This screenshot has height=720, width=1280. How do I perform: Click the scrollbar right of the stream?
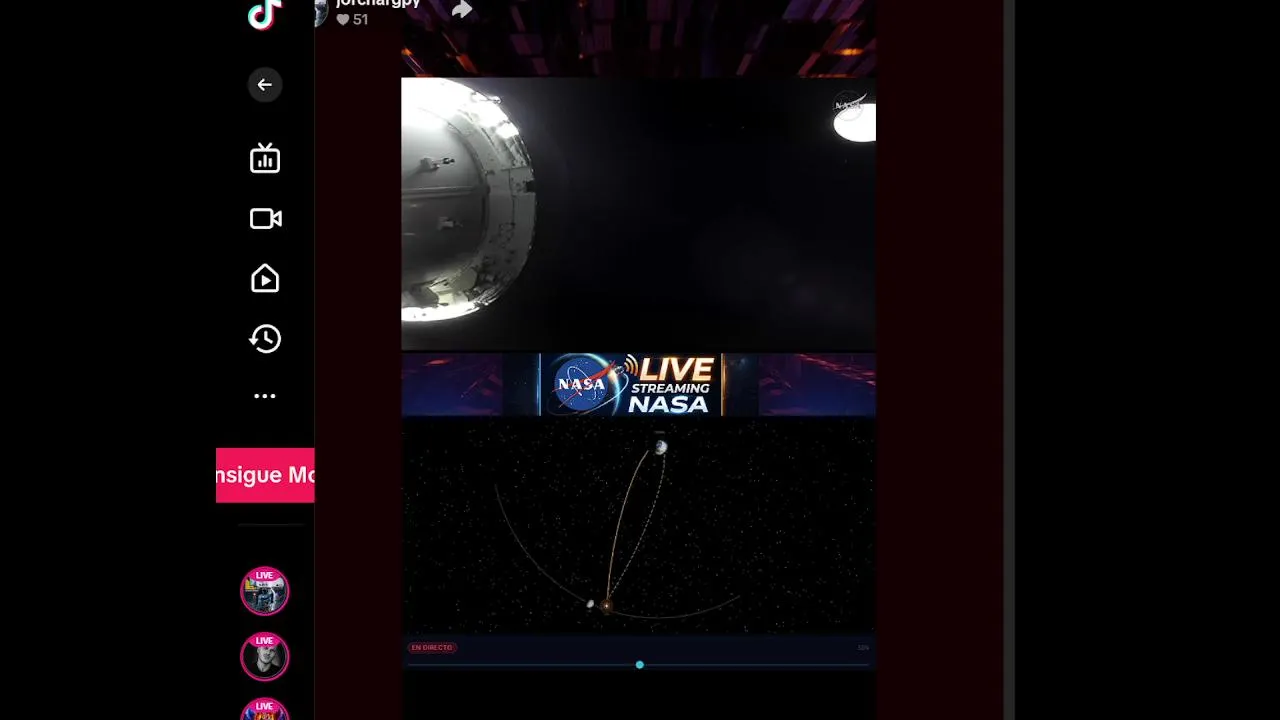point(1009,360)
